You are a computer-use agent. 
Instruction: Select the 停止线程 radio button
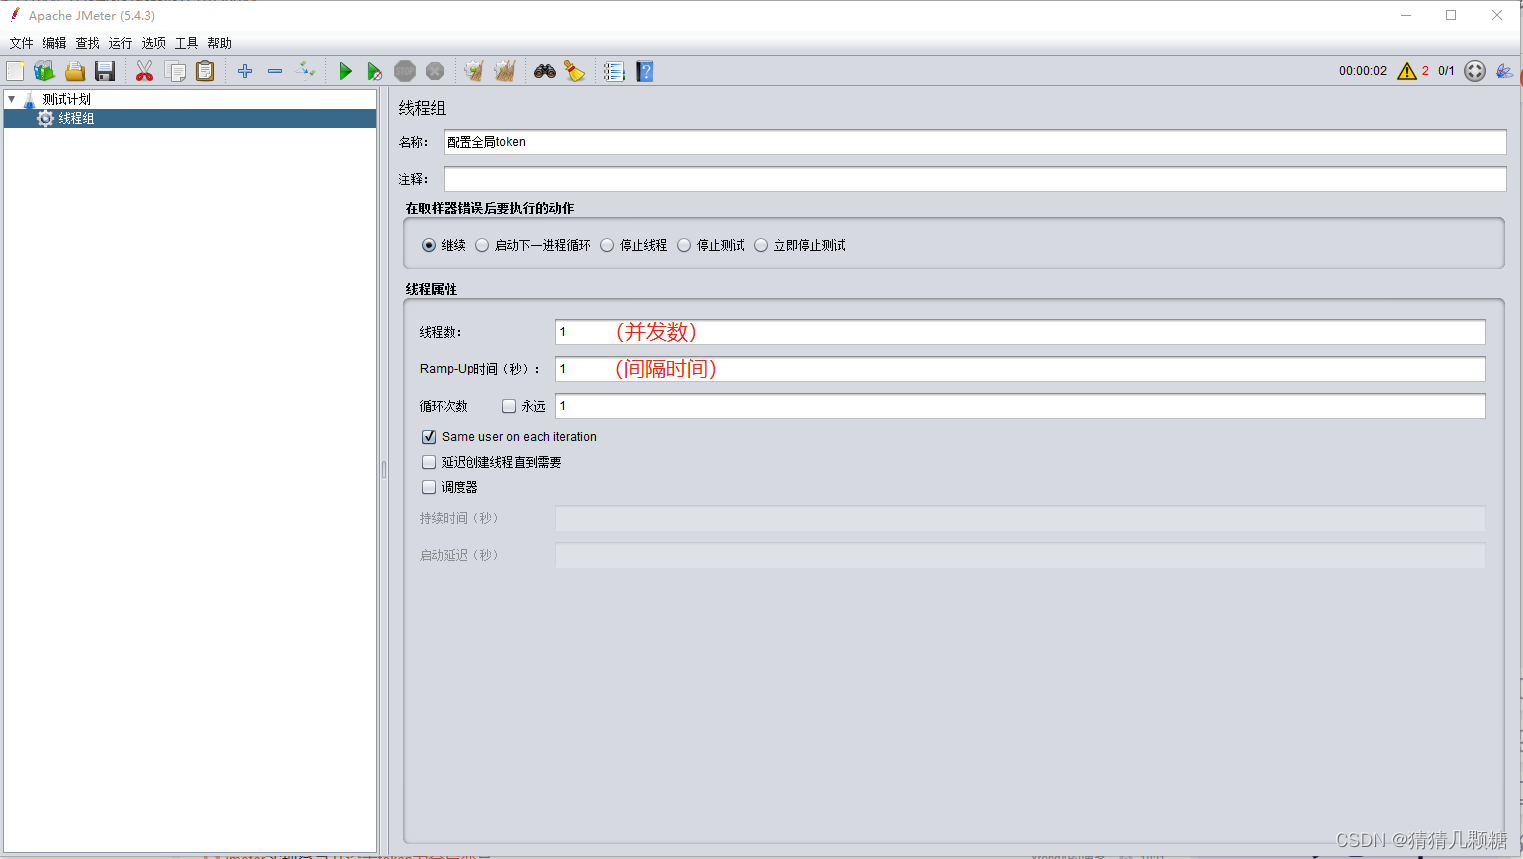(x=607, y=245)
